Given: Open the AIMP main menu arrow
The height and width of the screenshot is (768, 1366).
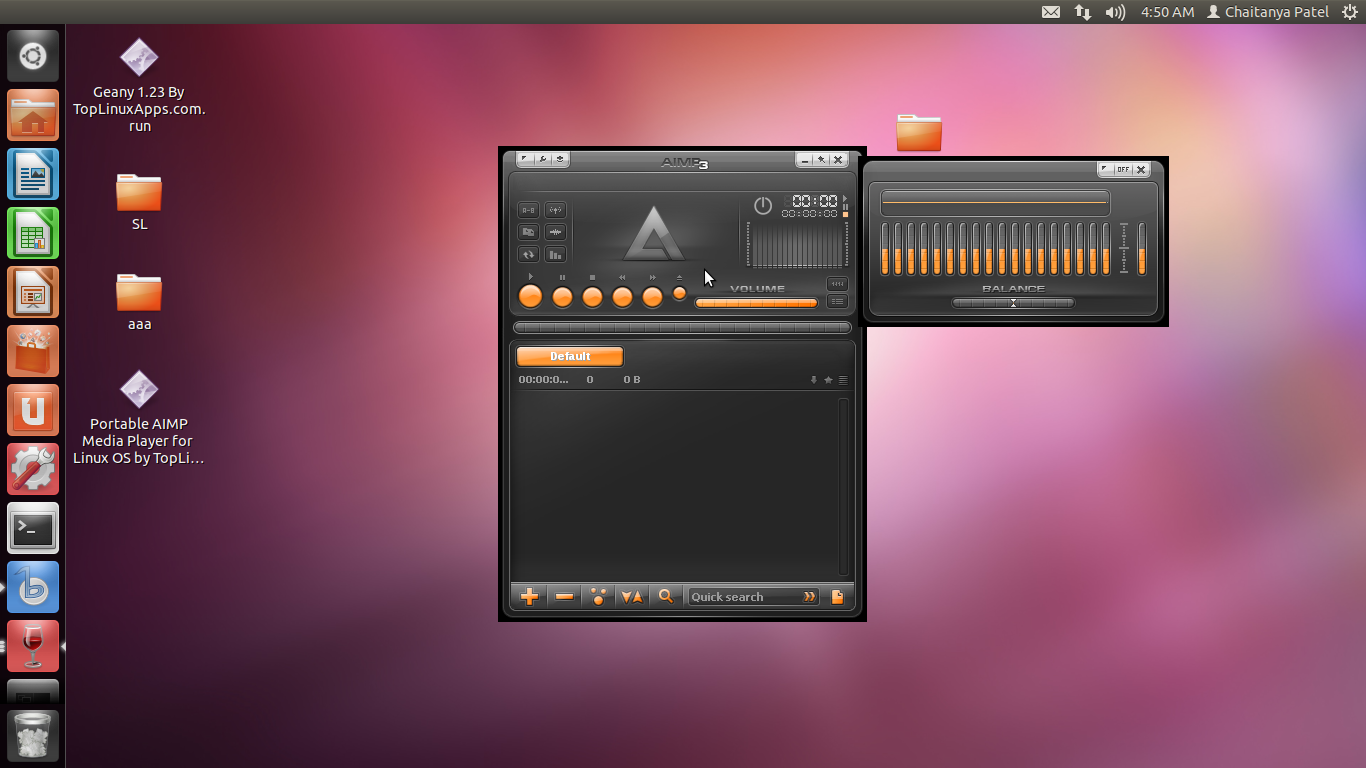Looking at the screenshot, I should (525, 159).
